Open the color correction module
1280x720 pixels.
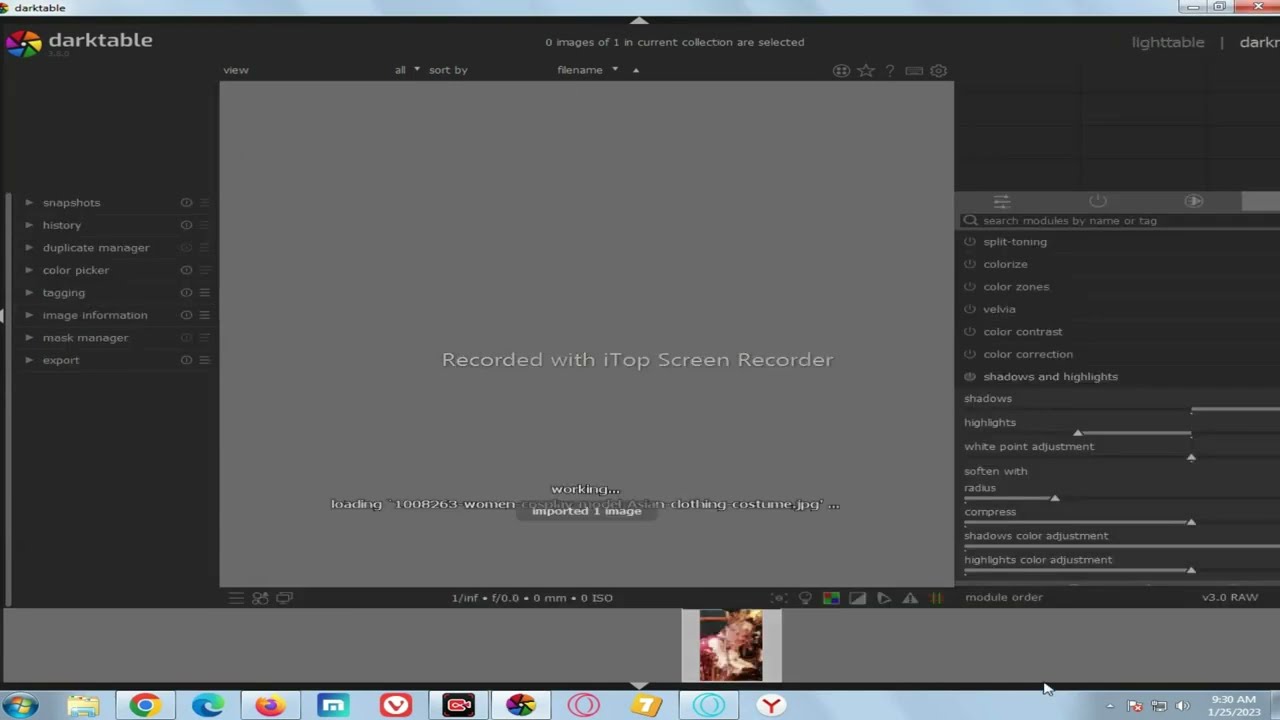pyautogui.click(x=1028, y=354)
